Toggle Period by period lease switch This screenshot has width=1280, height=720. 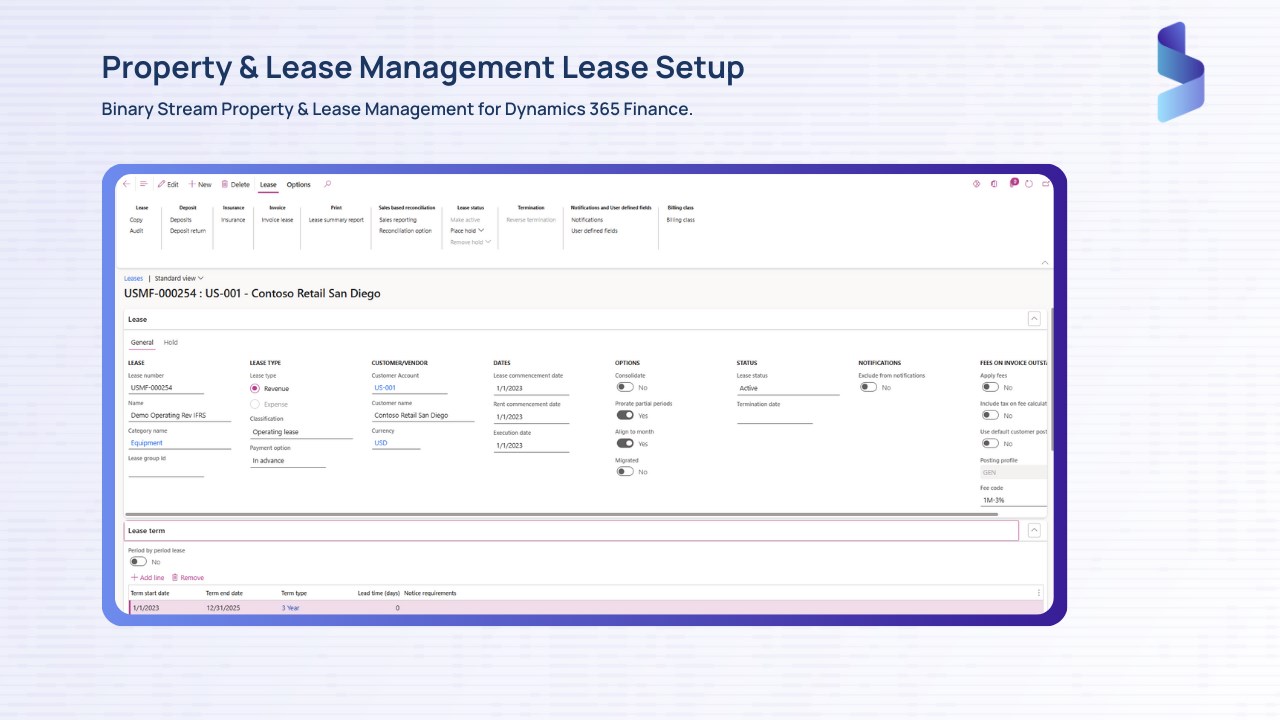point(138,562)
